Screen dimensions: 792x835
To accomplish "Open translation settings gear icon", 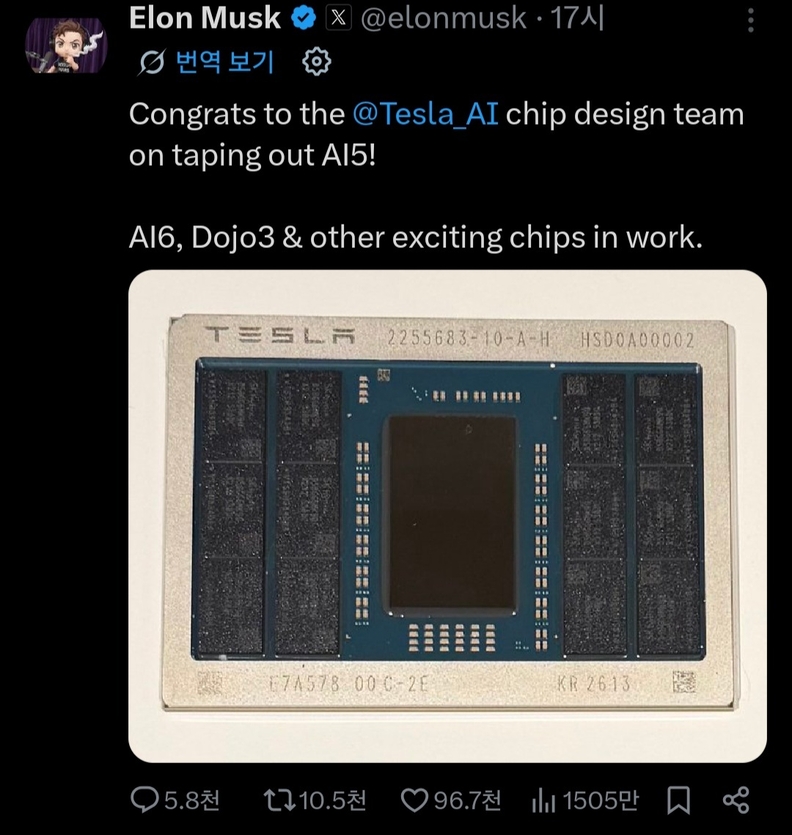I will pyautogui.click(x=316, y=62).
